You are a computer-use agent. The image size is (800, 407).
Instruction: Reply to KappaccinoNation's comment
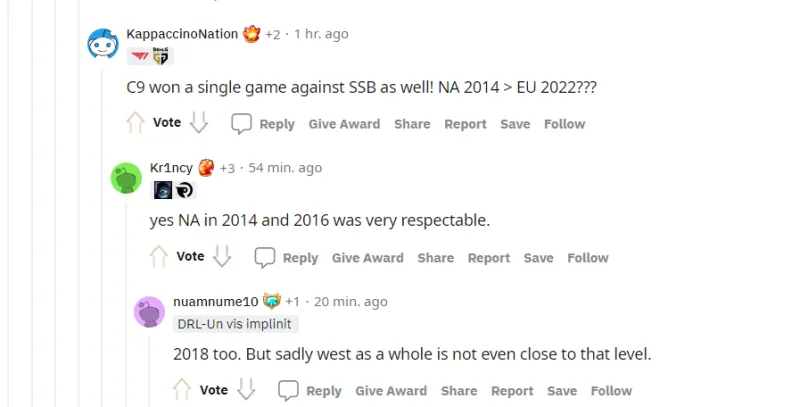[263, 124]
